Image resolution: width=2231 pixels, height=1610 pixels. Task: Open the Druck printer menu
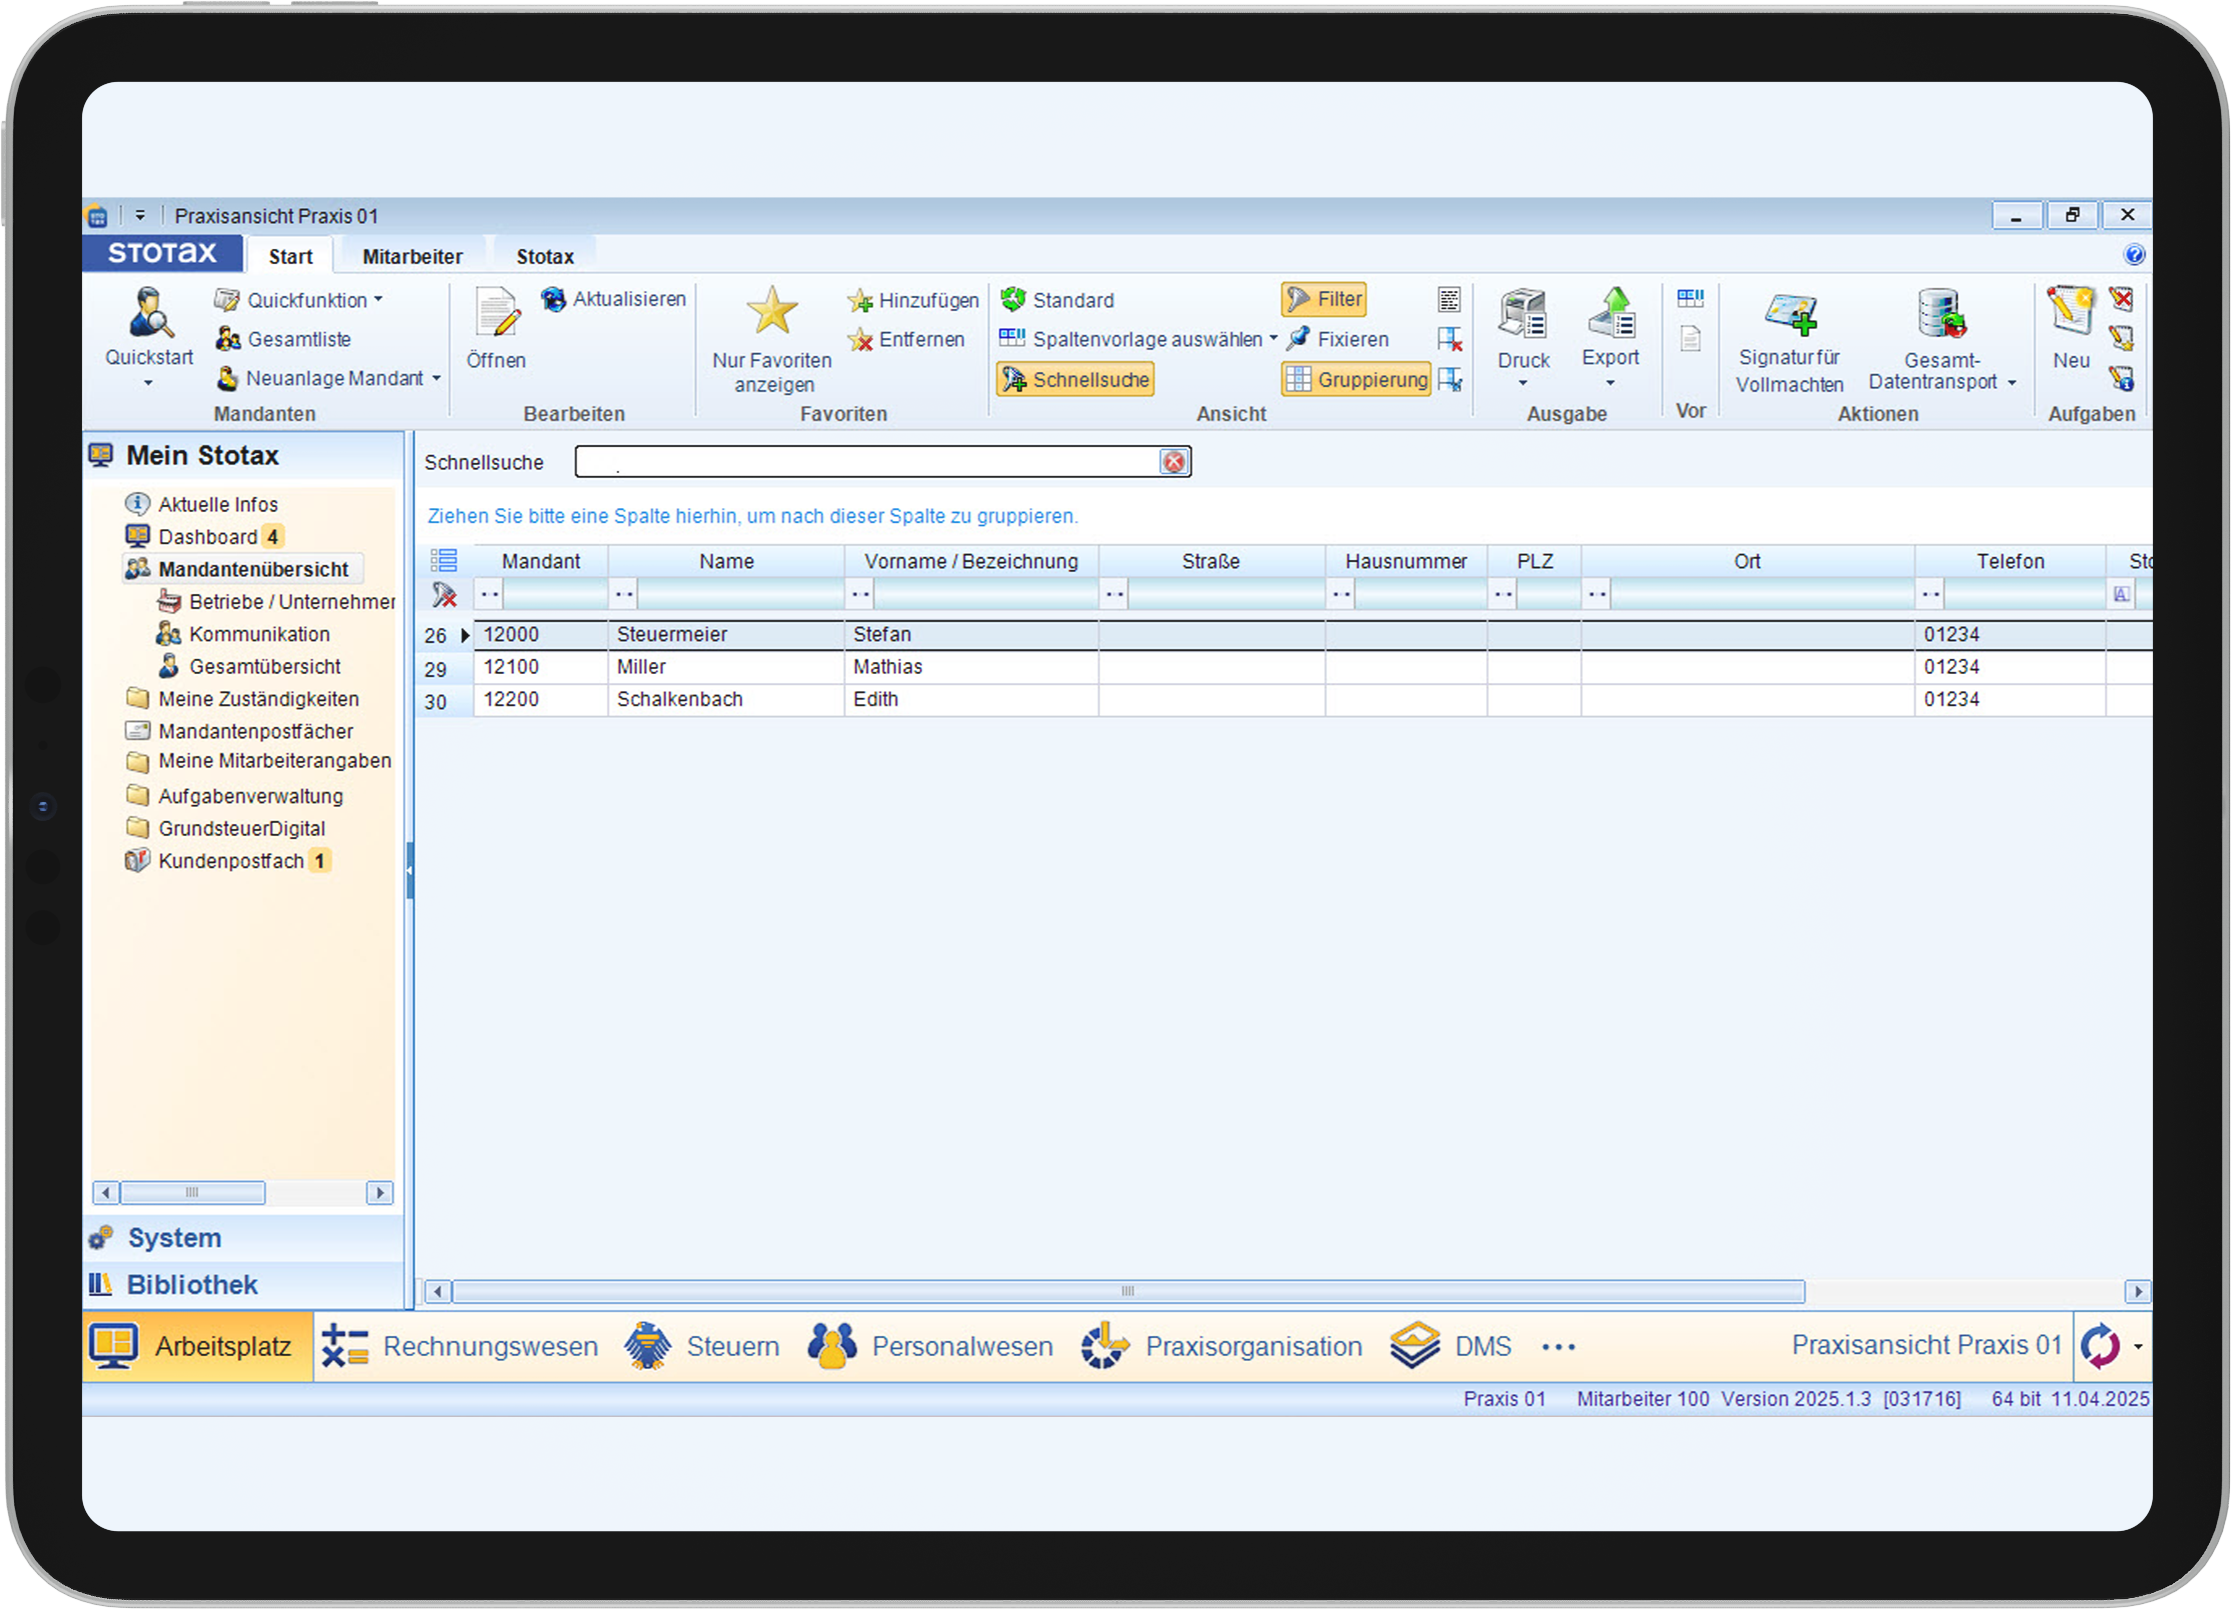(x=1523, y=338)
